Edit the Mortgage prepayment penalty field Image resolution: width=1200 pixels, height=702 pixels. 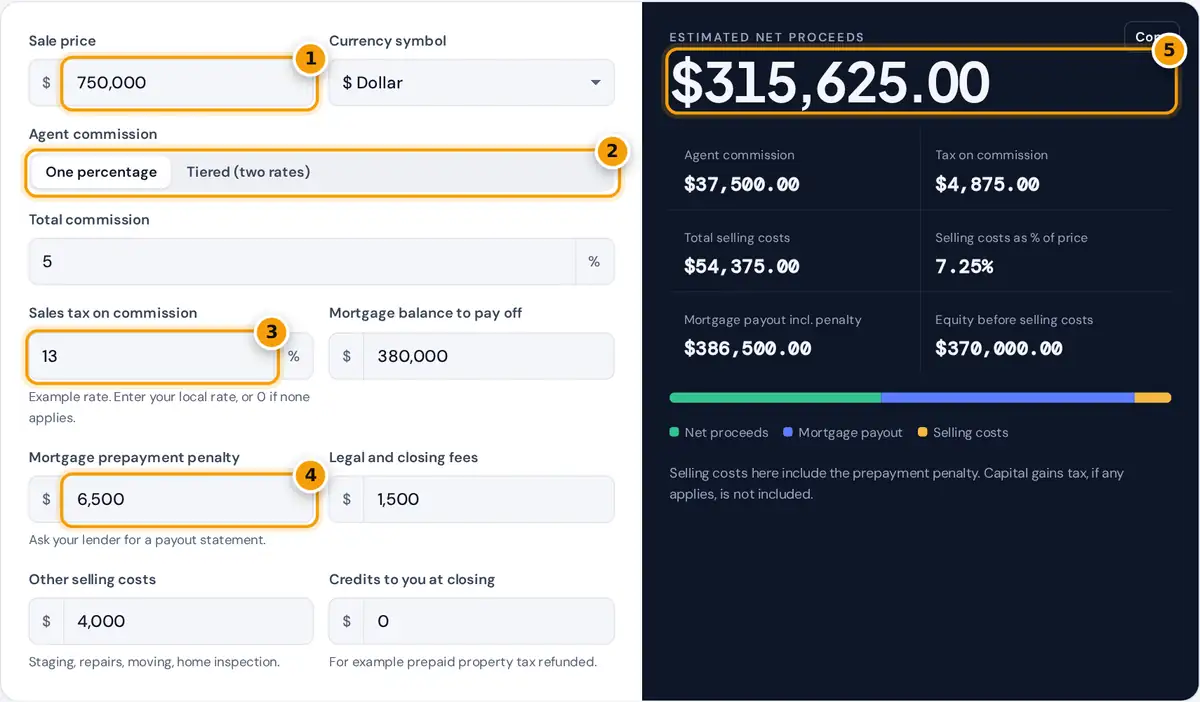[x=189, y=500]
